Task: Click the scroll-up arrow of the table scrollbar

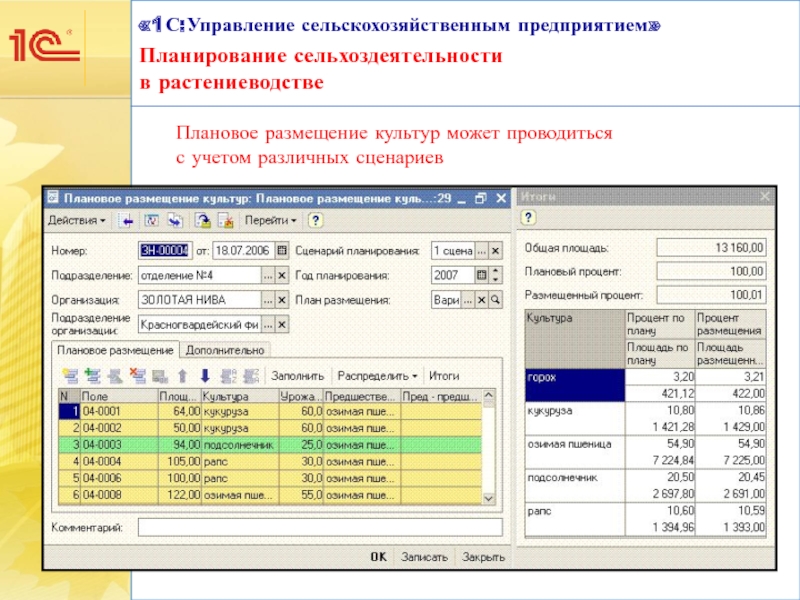Action: [x=488, y=395]
